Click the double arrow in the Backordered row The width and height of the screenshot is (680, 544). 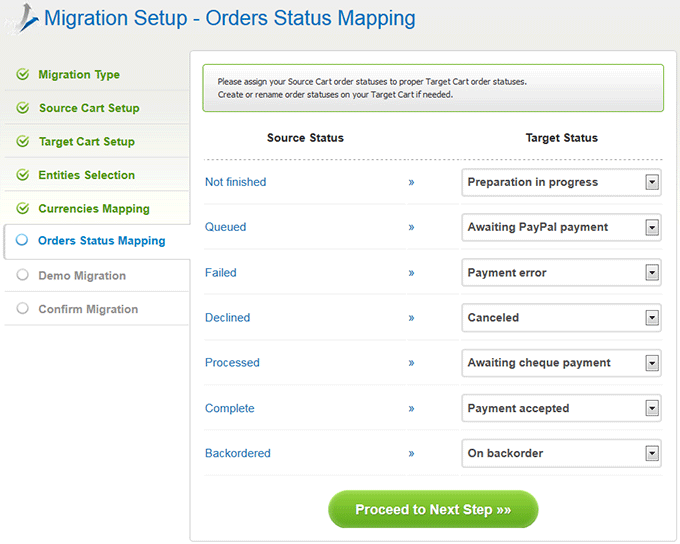[x=411, y=454]
